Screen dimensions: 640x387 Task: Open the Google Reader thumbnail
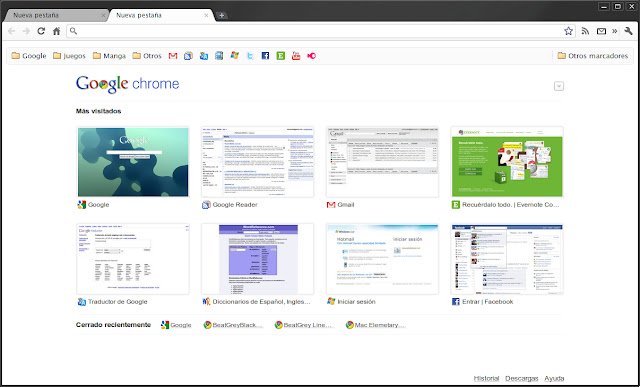(258, 162)
